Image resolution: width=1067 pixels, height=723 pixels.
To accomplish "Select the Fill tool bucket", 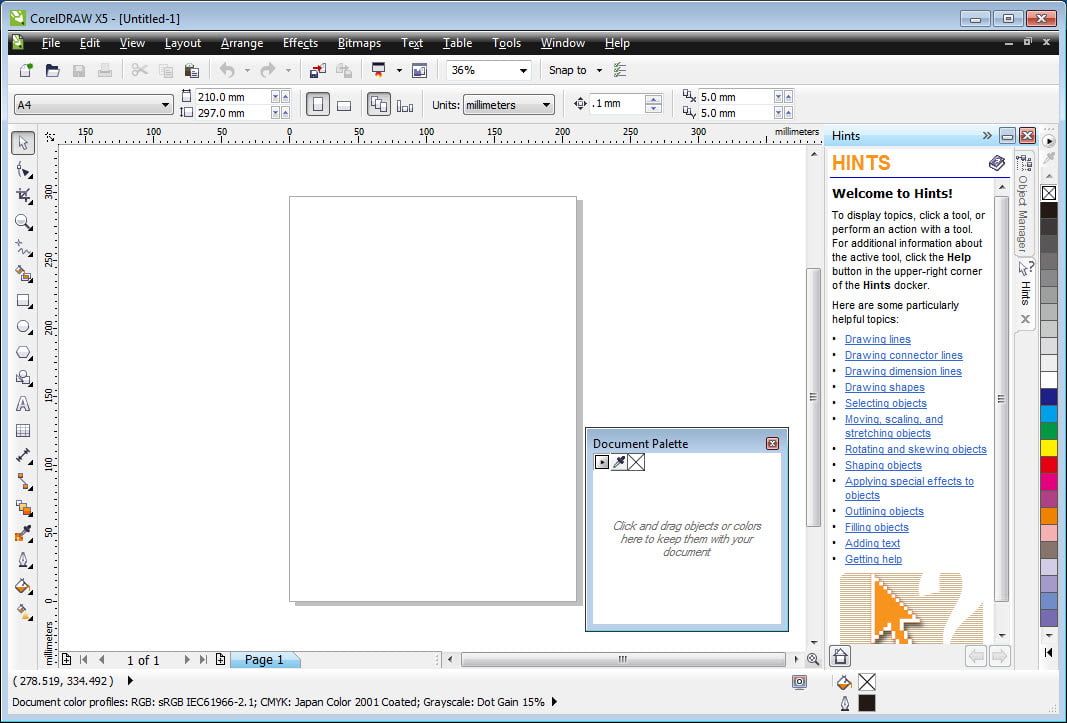I will (23, 586).
